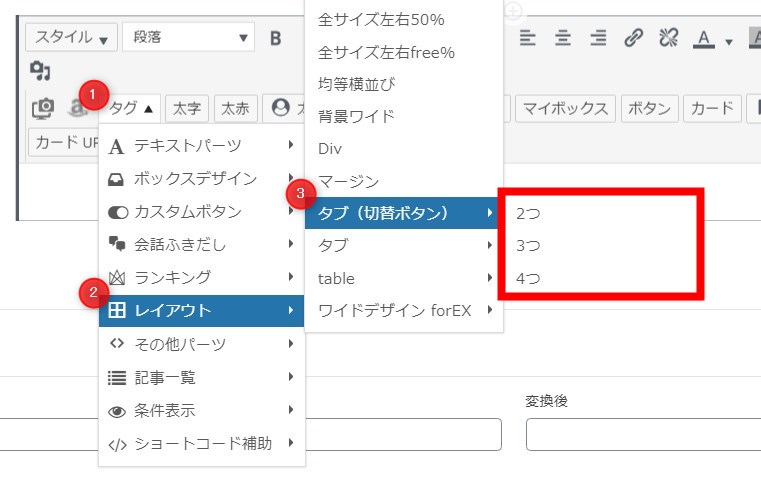Screen dimensions: 761x492
Task: Click the align right icon
Action: pyautogui.click(x=598, y=39)
